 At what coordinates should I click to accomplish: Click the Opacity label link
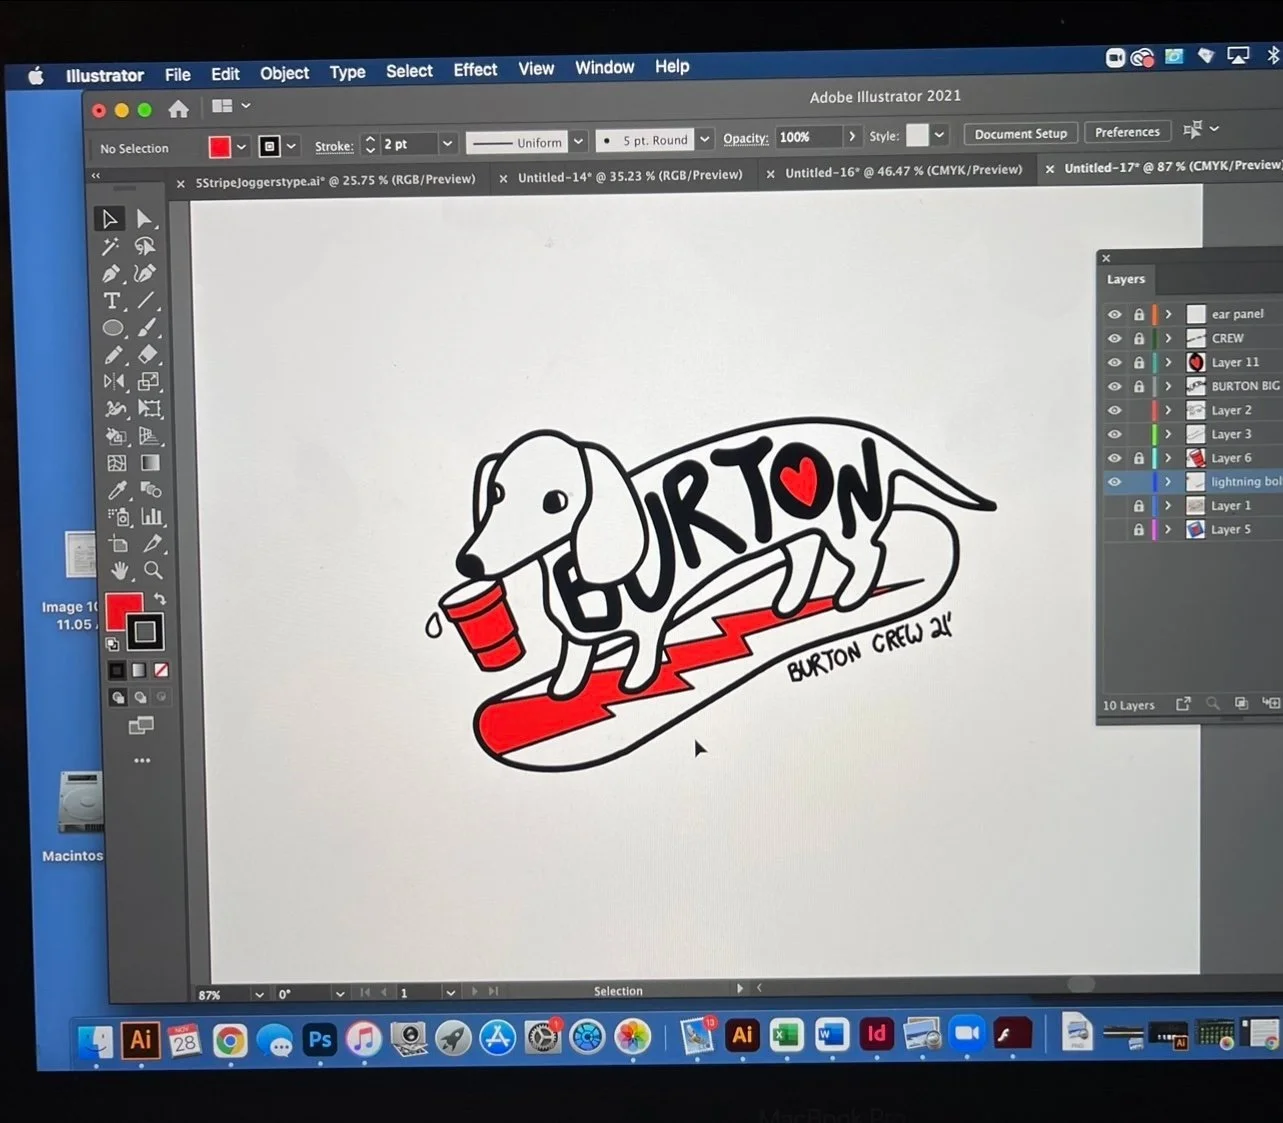(745, 139)
